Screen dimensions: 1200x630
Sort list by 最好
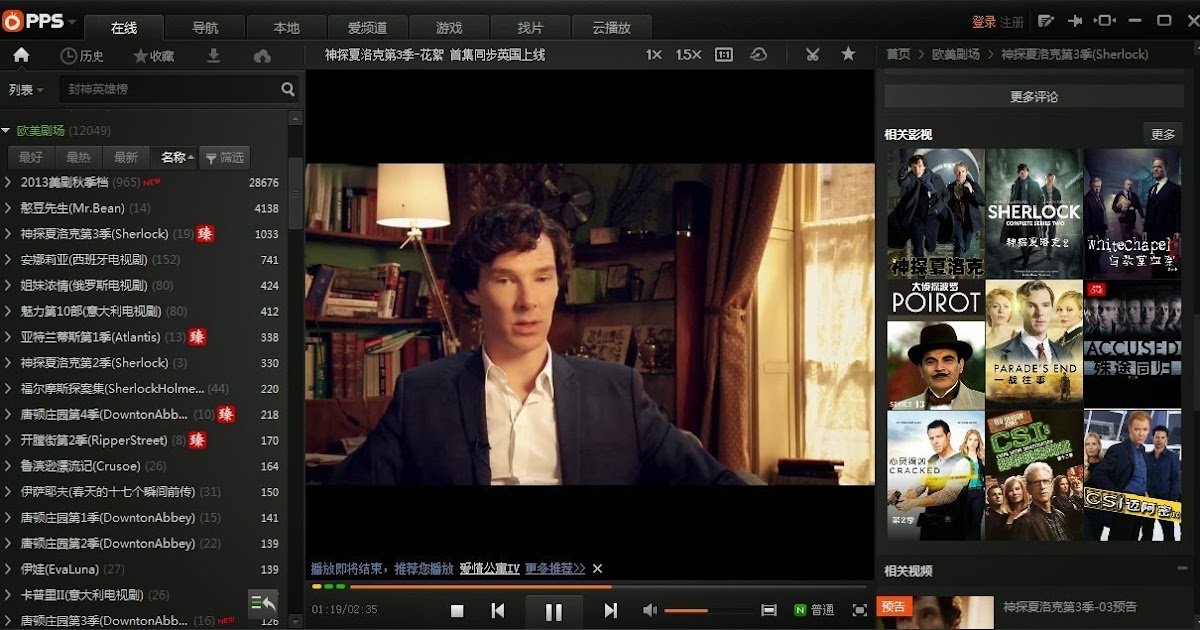(31, 157)
